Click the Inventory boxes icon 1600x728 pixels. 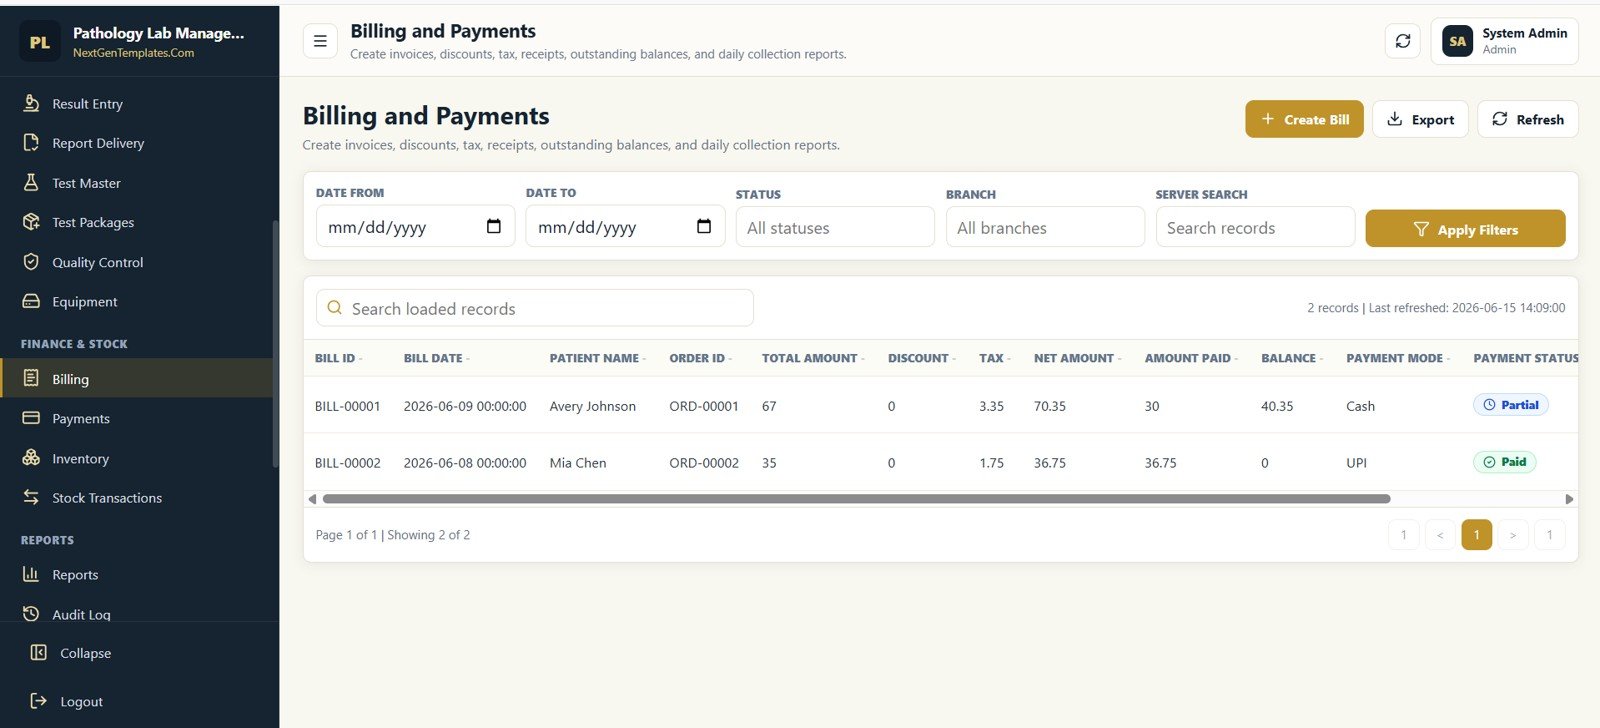31,458
